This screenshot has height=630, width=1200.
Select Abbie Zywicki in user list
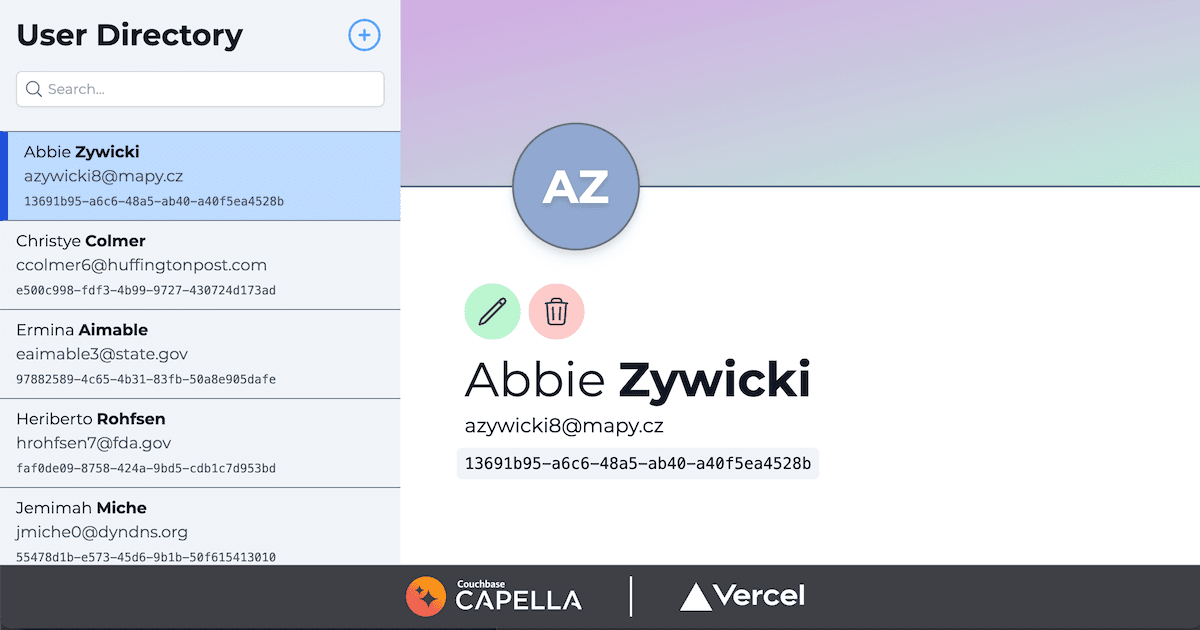(200, 176)
